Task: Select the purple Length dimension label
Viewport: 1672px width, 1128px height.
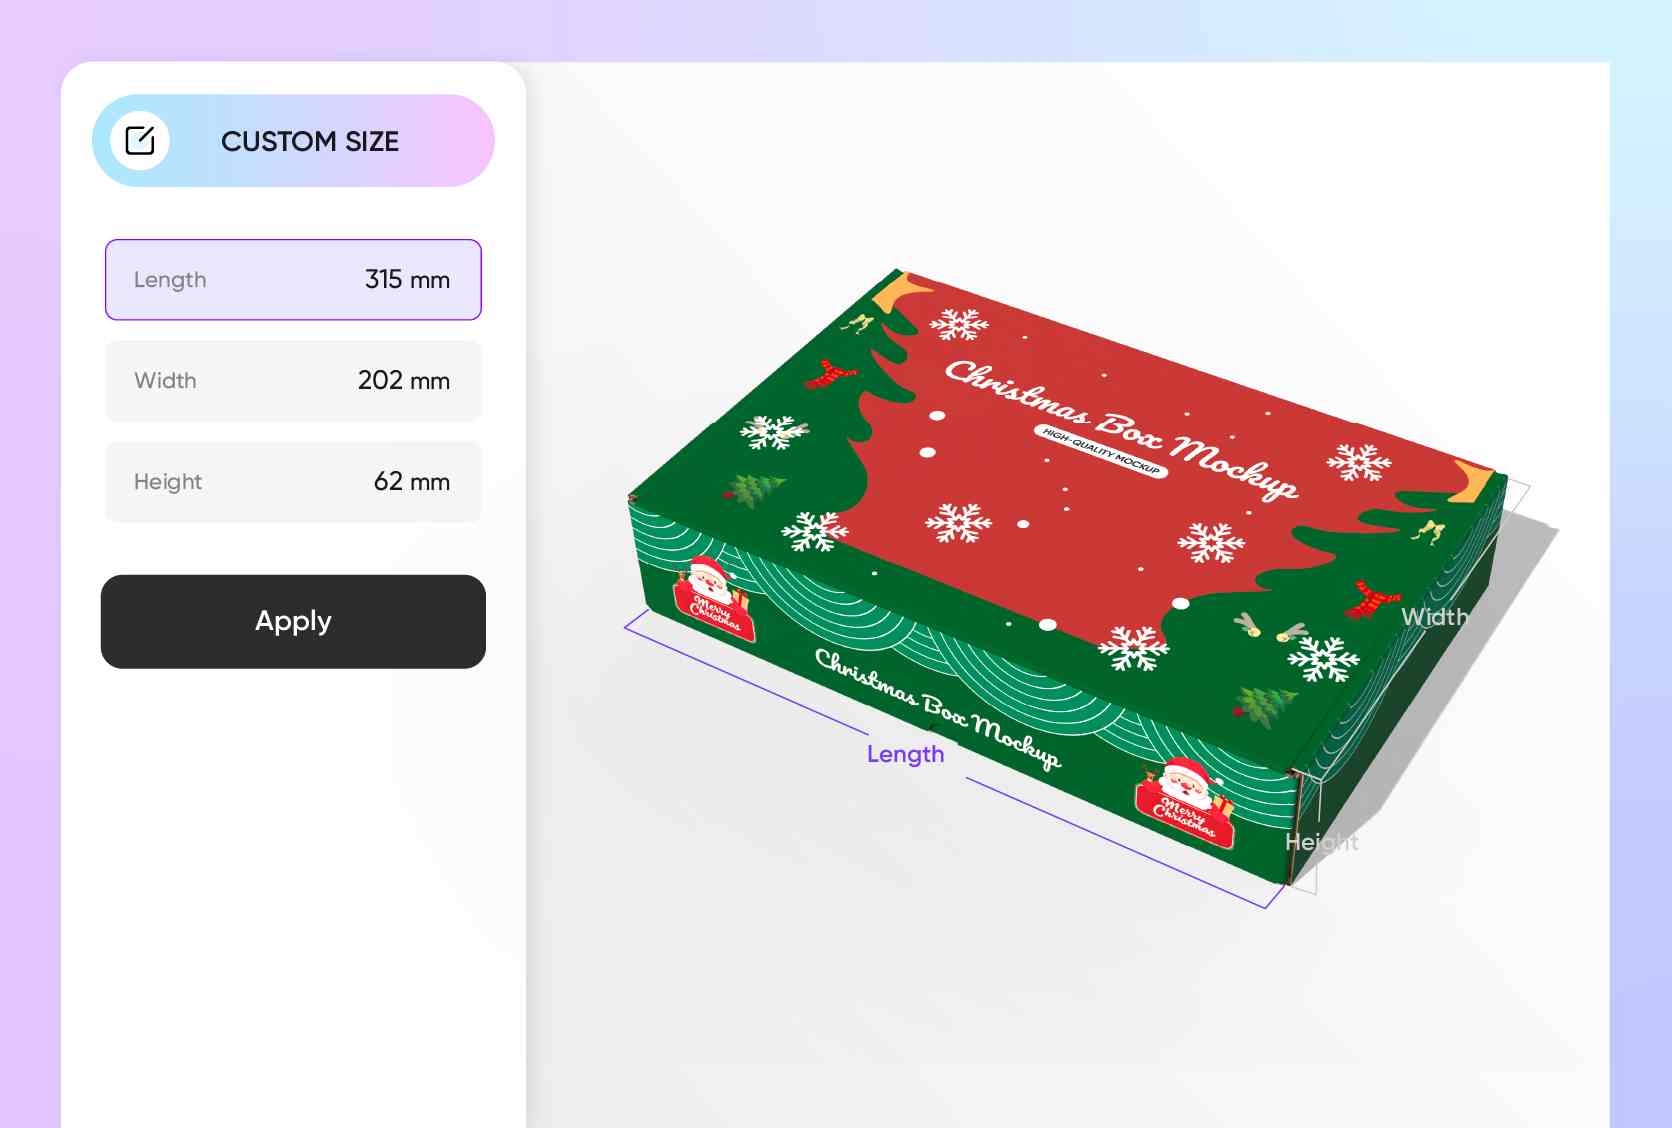Action: [905, 754]
